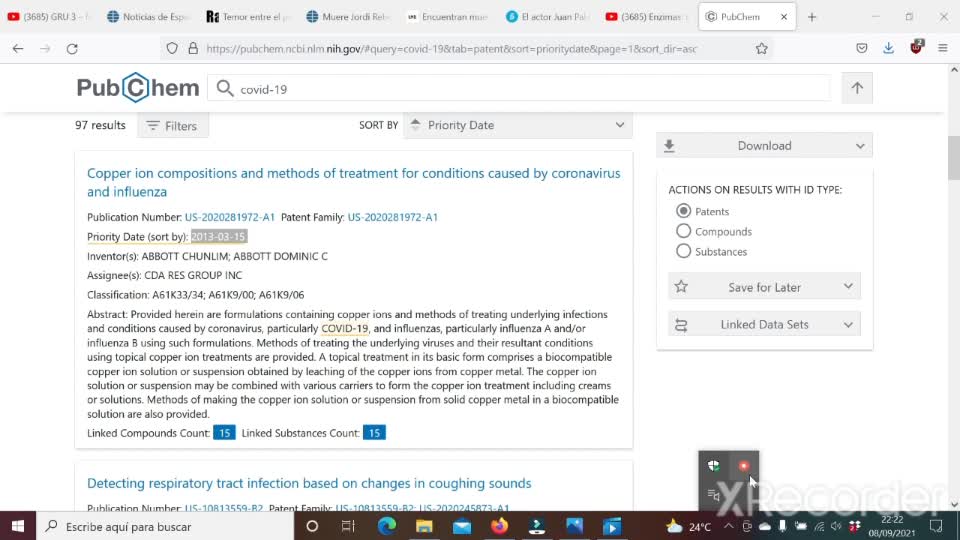Click Linked Compounds Count 15 badge
The width and height of the screenshot is (960, 540).
[x=224, y=432]
